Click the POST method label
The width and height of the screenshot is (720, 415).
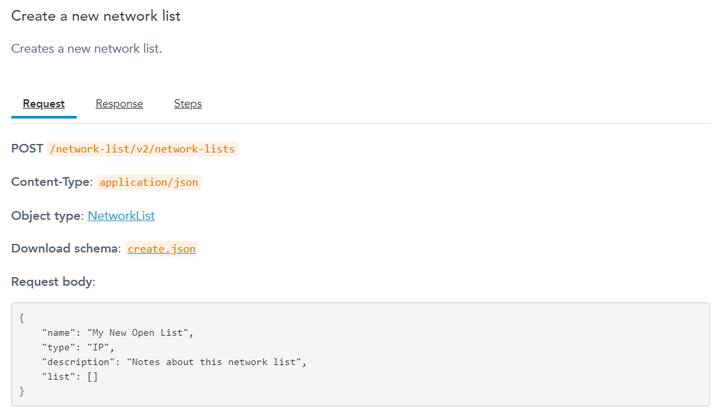tap(27, 149)
